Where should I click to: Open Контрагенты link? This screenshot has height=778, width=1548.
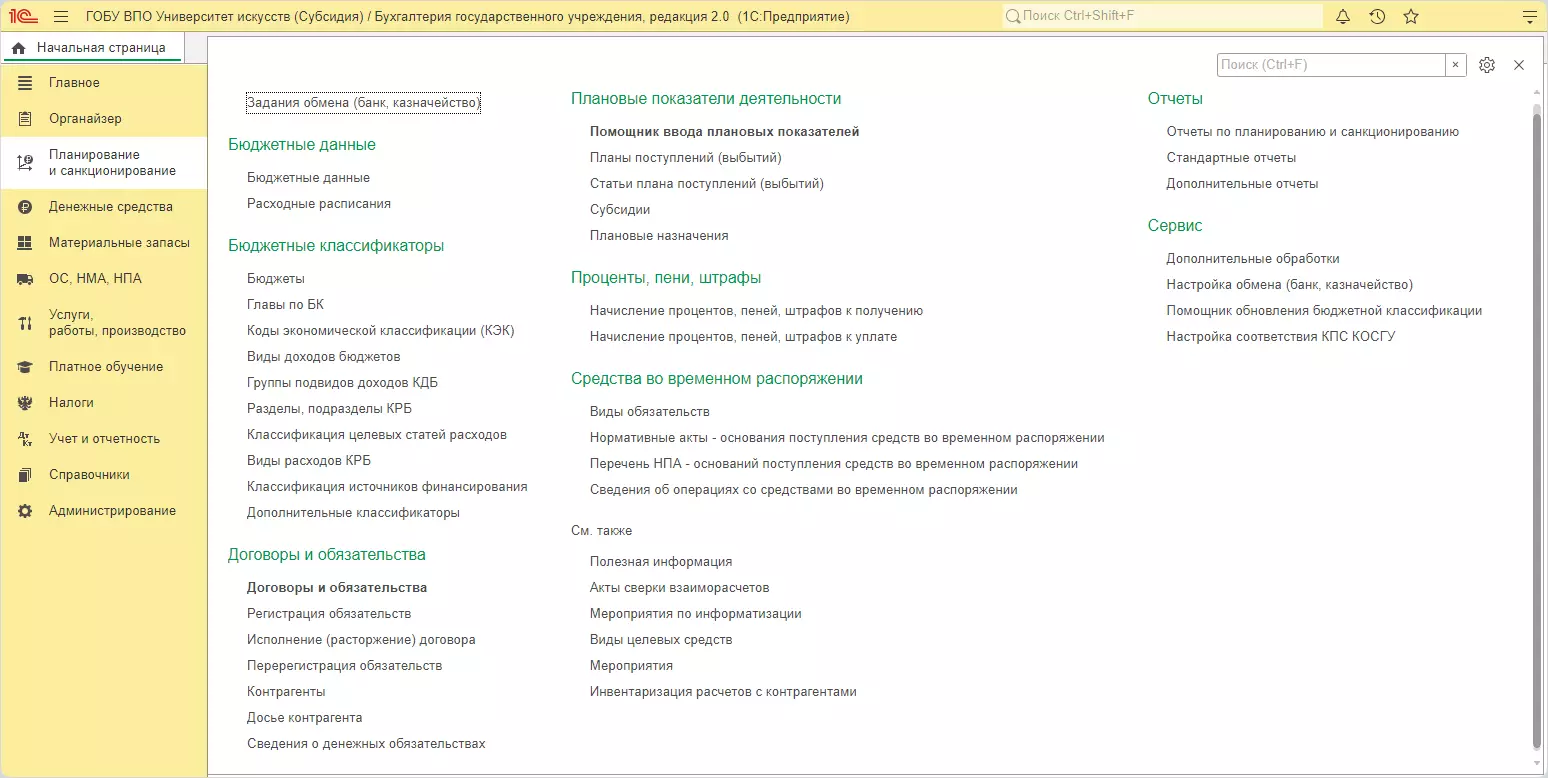click(286, 692)
